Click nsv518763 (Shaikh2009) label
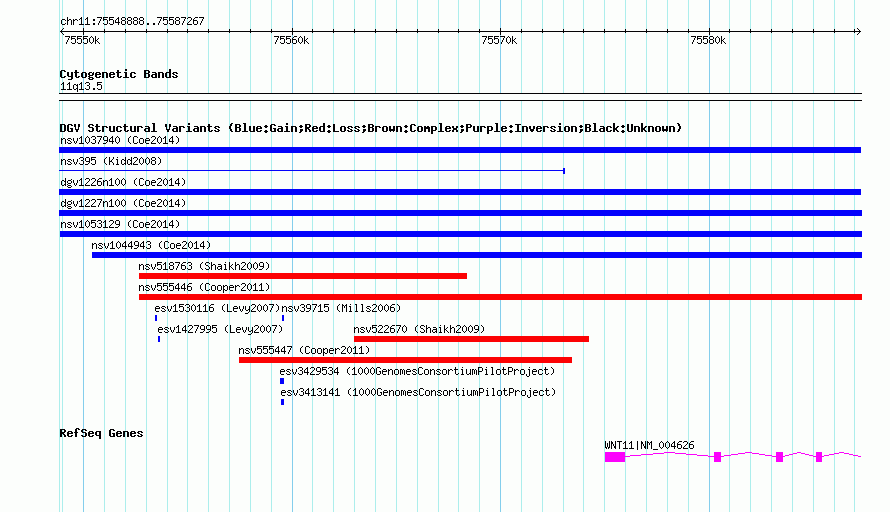The width and height of the screenshot is (890, 512). pos(204,266)
